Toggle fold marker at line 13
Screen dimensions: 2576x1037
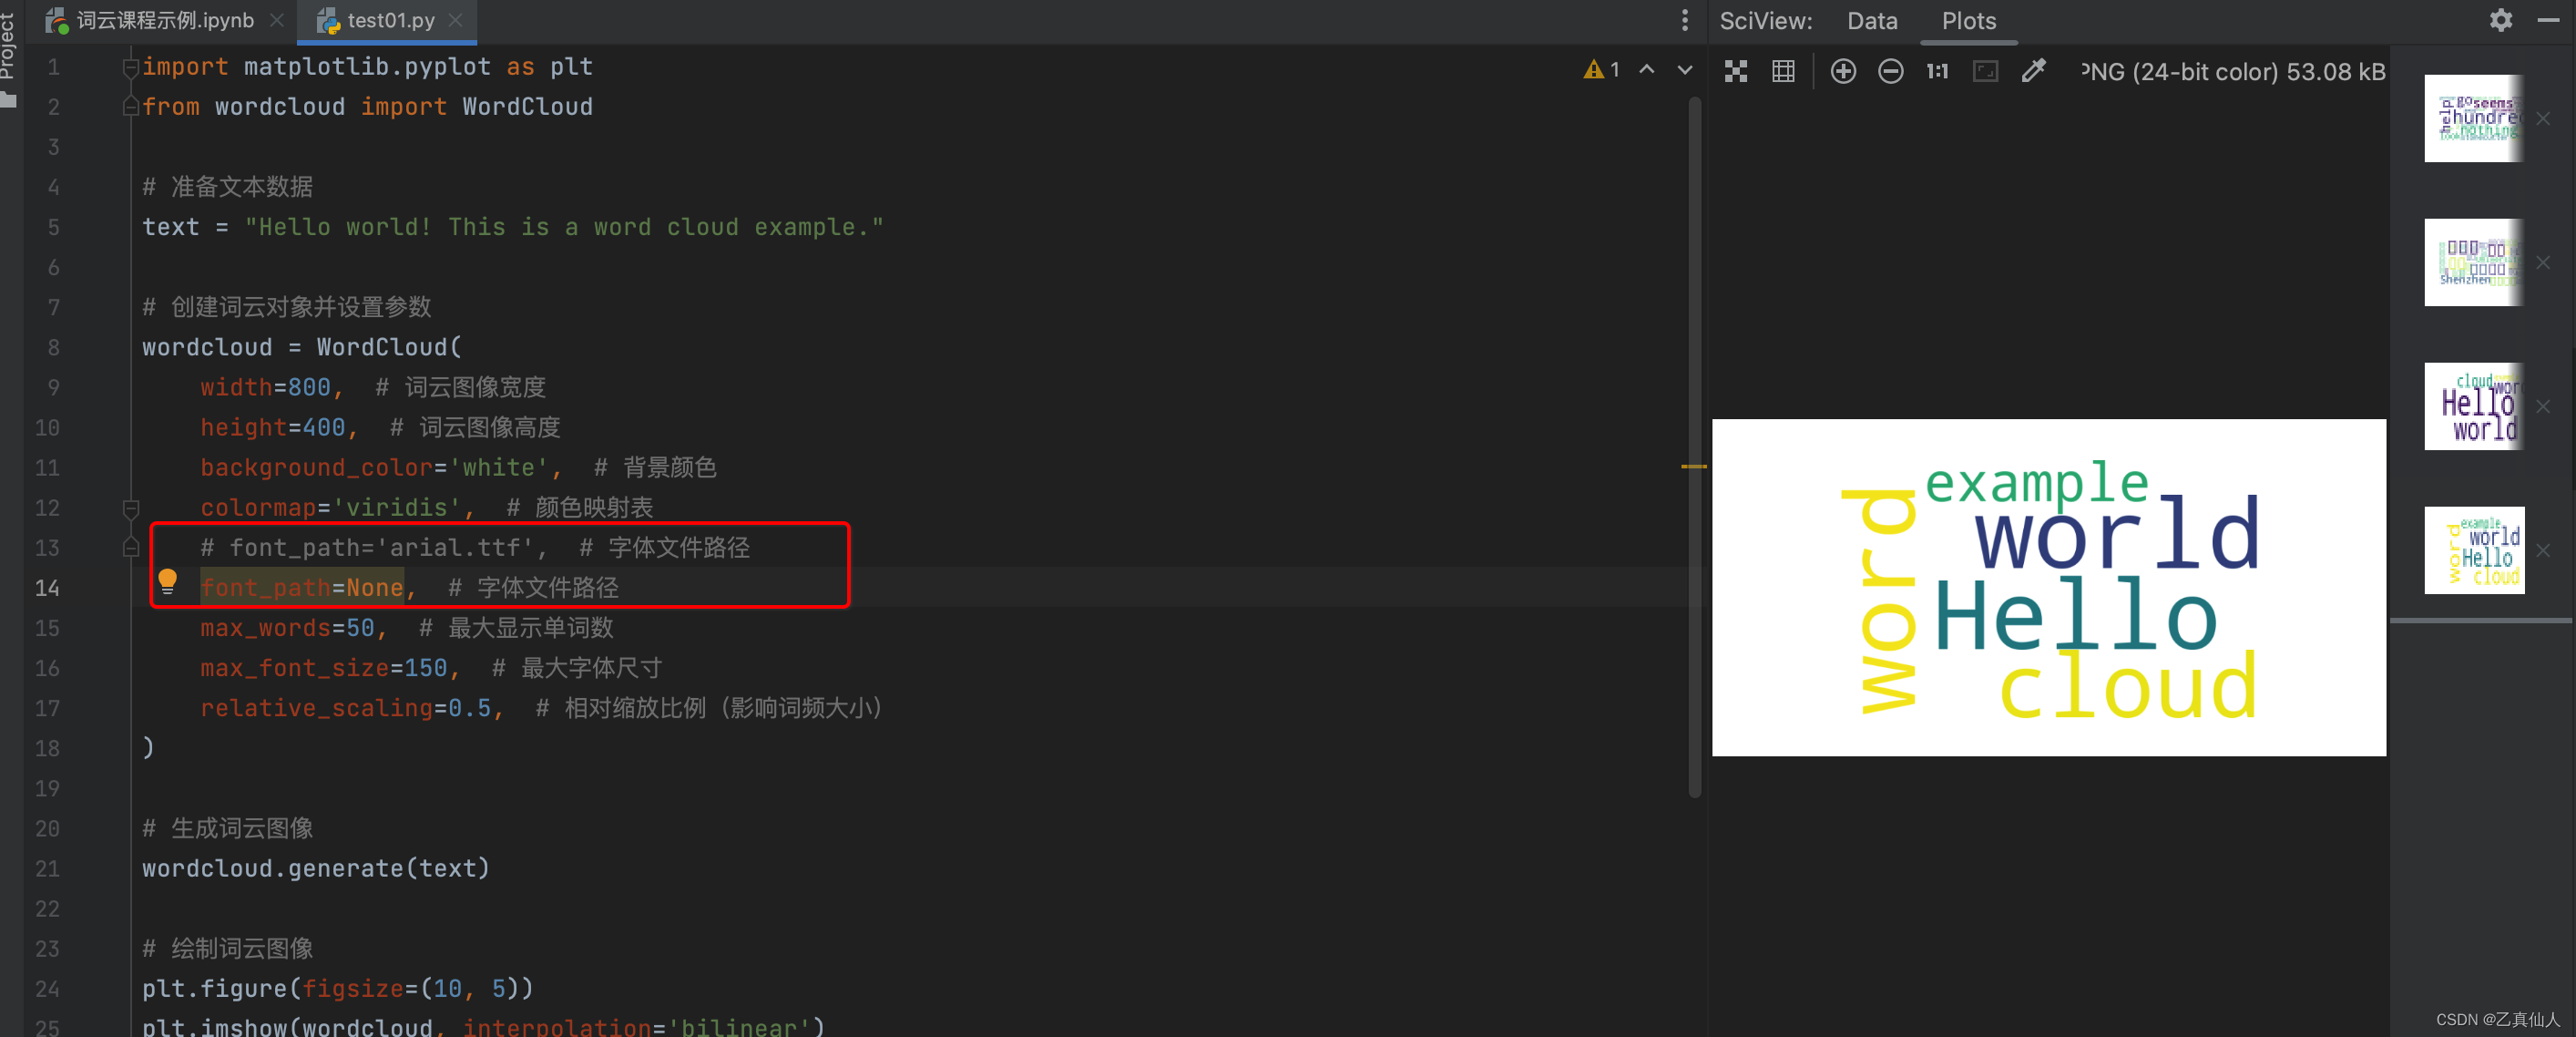tap(130, 548)
